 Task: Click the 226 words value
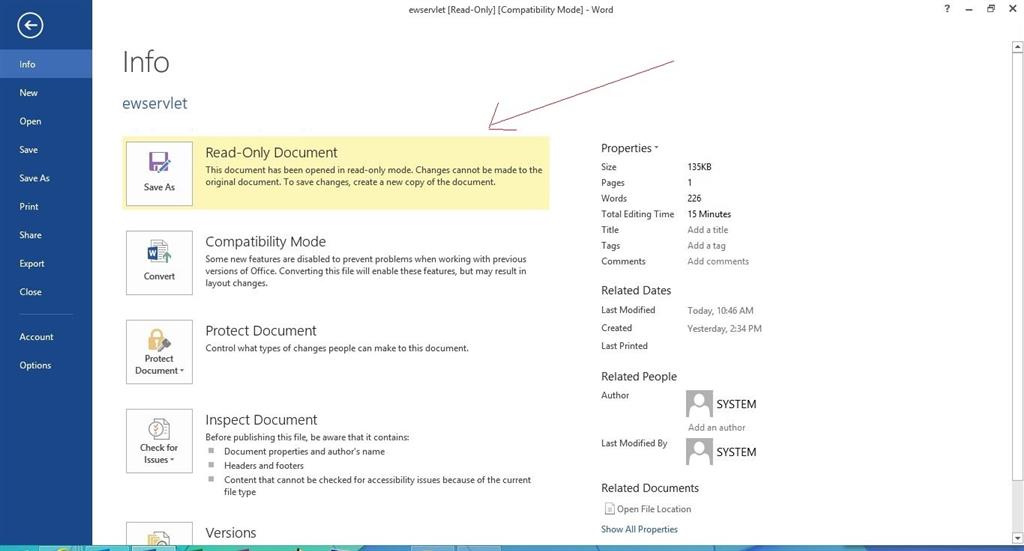click(x=694, y=198)
